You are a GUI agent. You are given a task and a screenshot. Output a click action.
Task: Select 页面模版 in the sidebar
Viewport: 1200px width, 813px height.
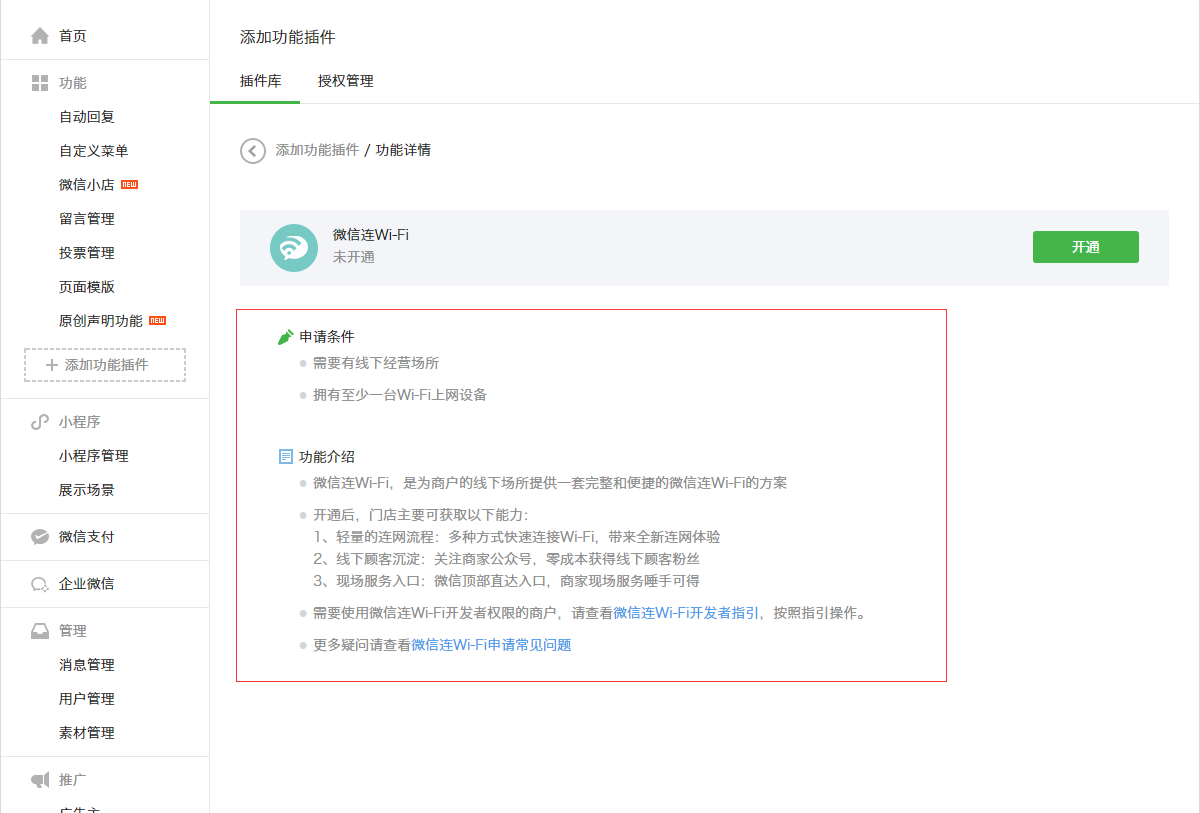coord(87,287)
